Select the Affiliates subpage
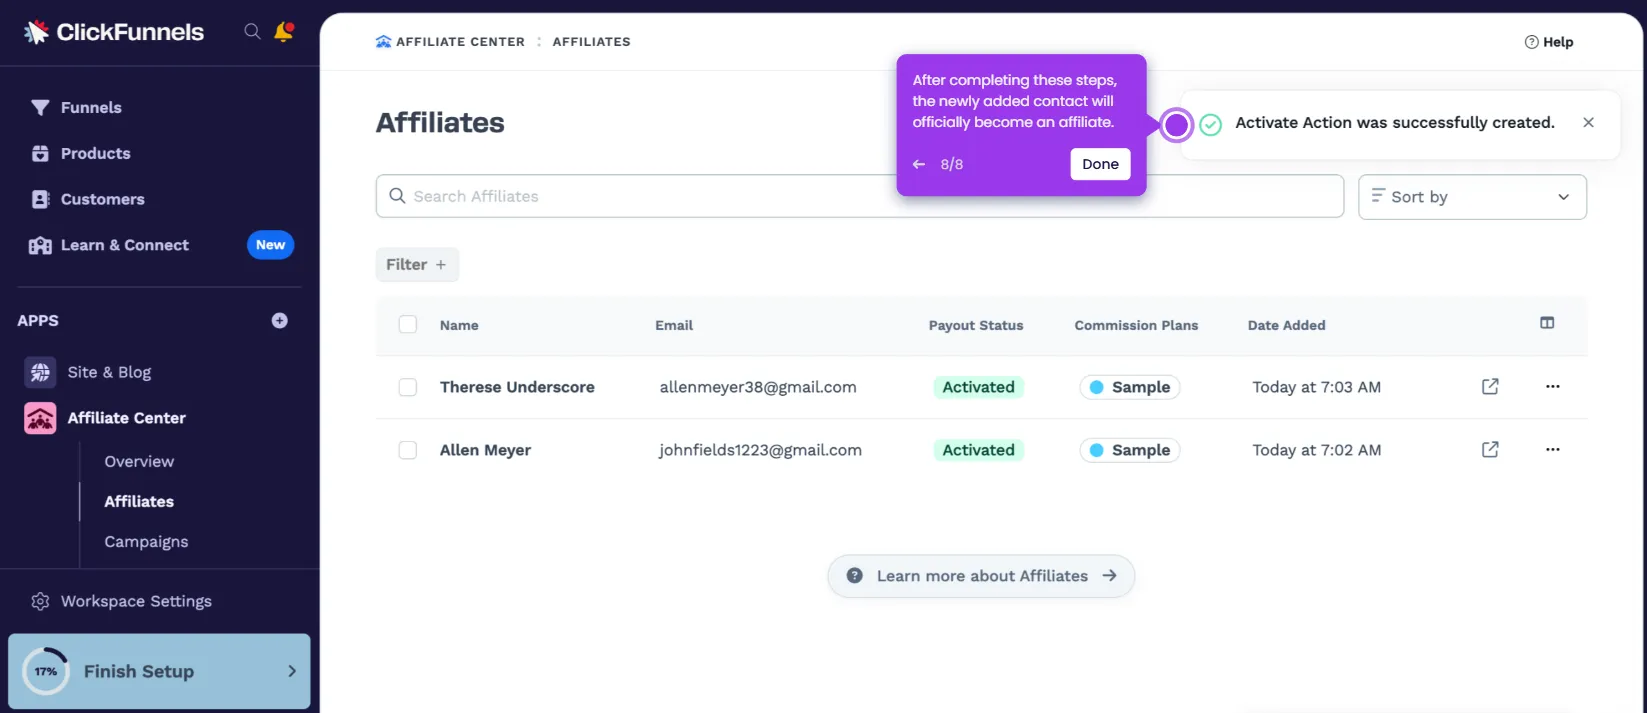Screen dimensions: 1647x713 click(139, 501)
